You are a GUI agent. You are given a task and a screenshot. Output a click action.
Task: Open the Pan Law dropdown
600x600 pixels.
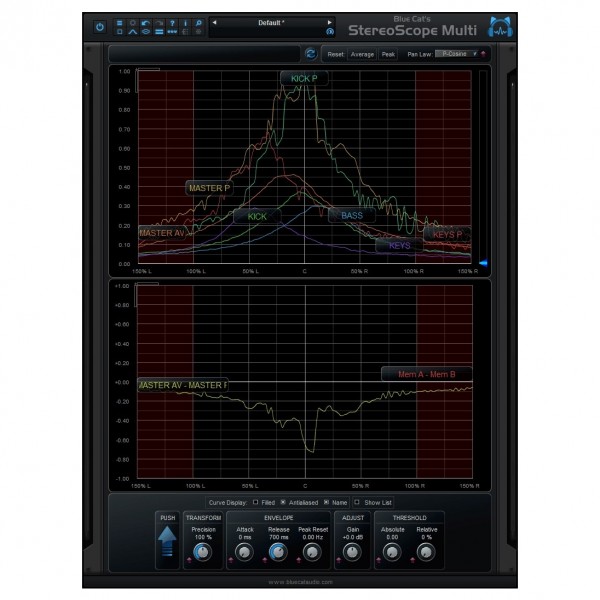(x=457, y=54)
